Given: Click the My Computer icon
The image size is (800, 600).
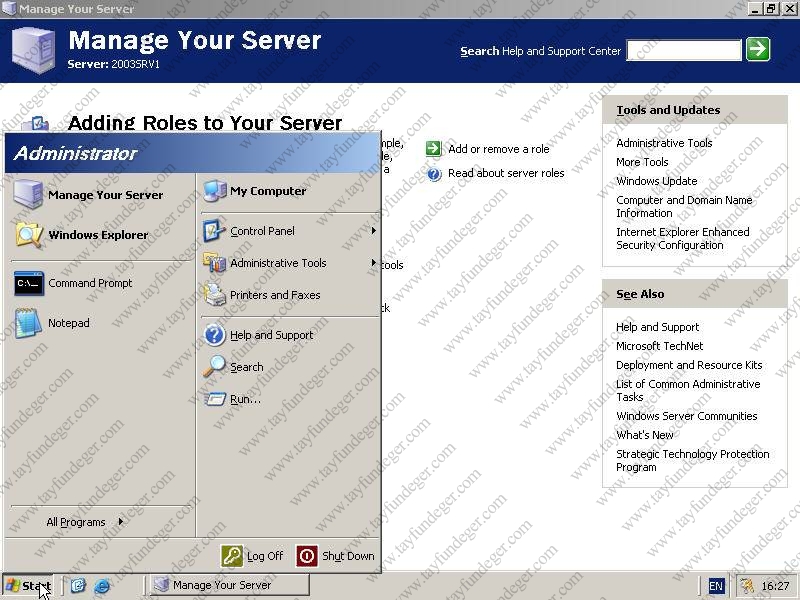Looking at the screenshot, I should pyautogui.click(x=215, y=191).
